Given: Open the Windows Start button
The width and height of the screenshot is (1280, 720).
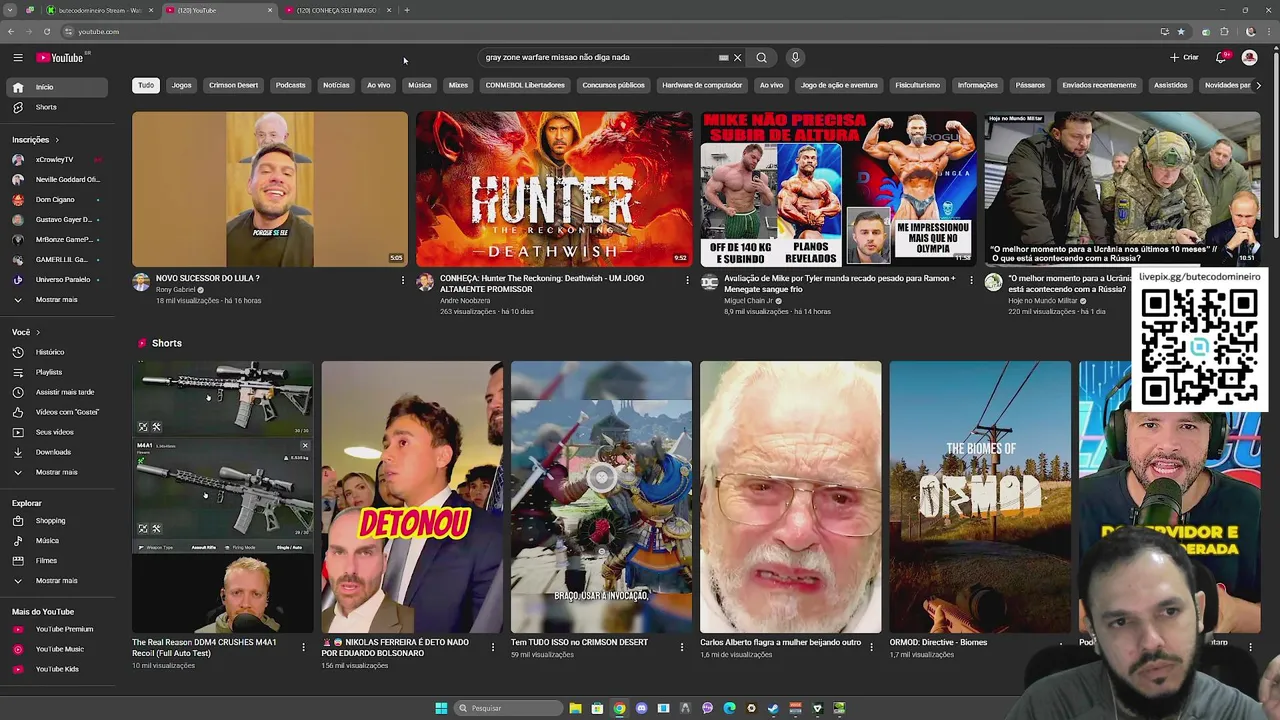Looking at the screenshot, I should (441, 708).
